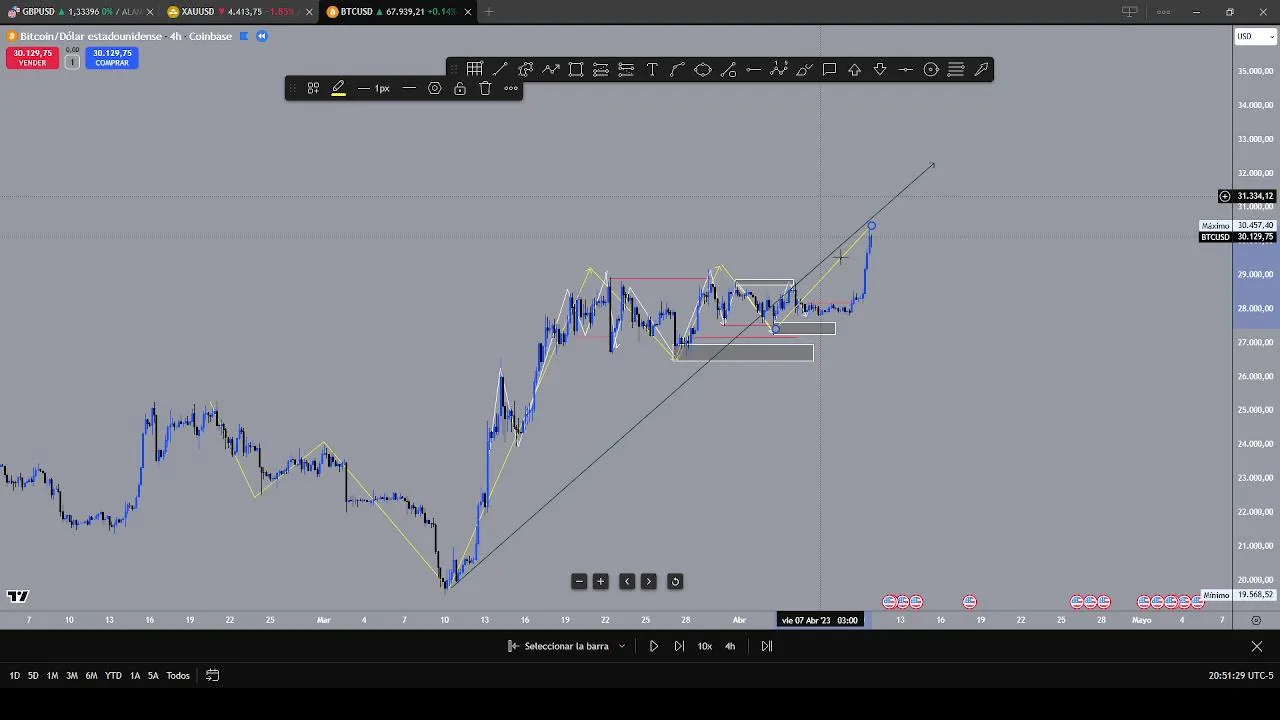This screenshot has height=720, width=1280.
Task: Open chart time axis settings gear
Action: pyautogui.click(x=1256, y=620)
